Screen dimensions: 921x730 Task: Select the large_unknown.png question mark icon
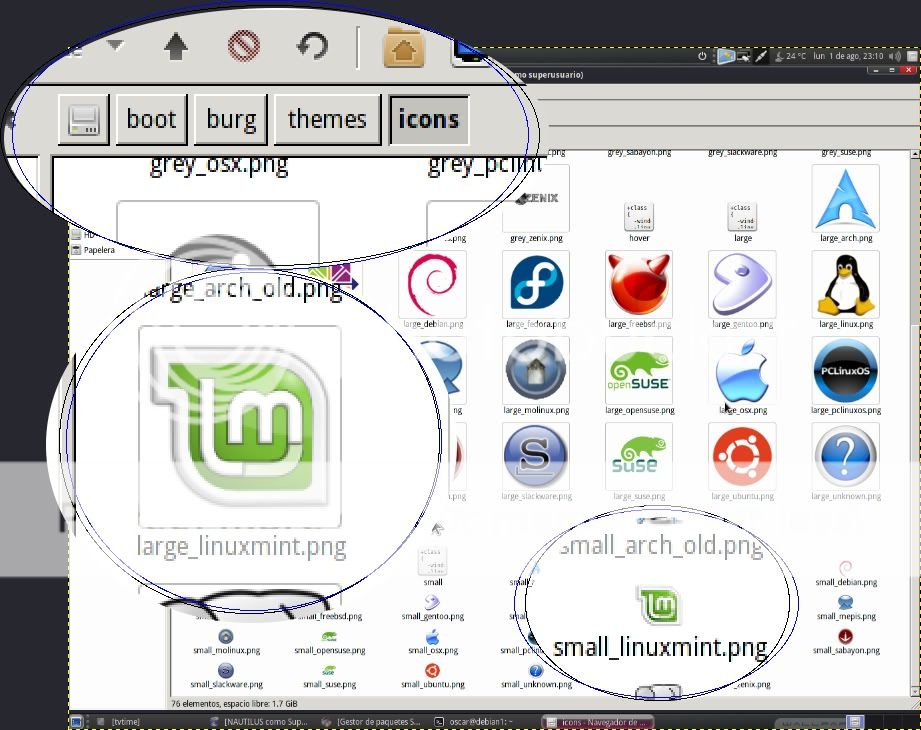tap(845, 456)
